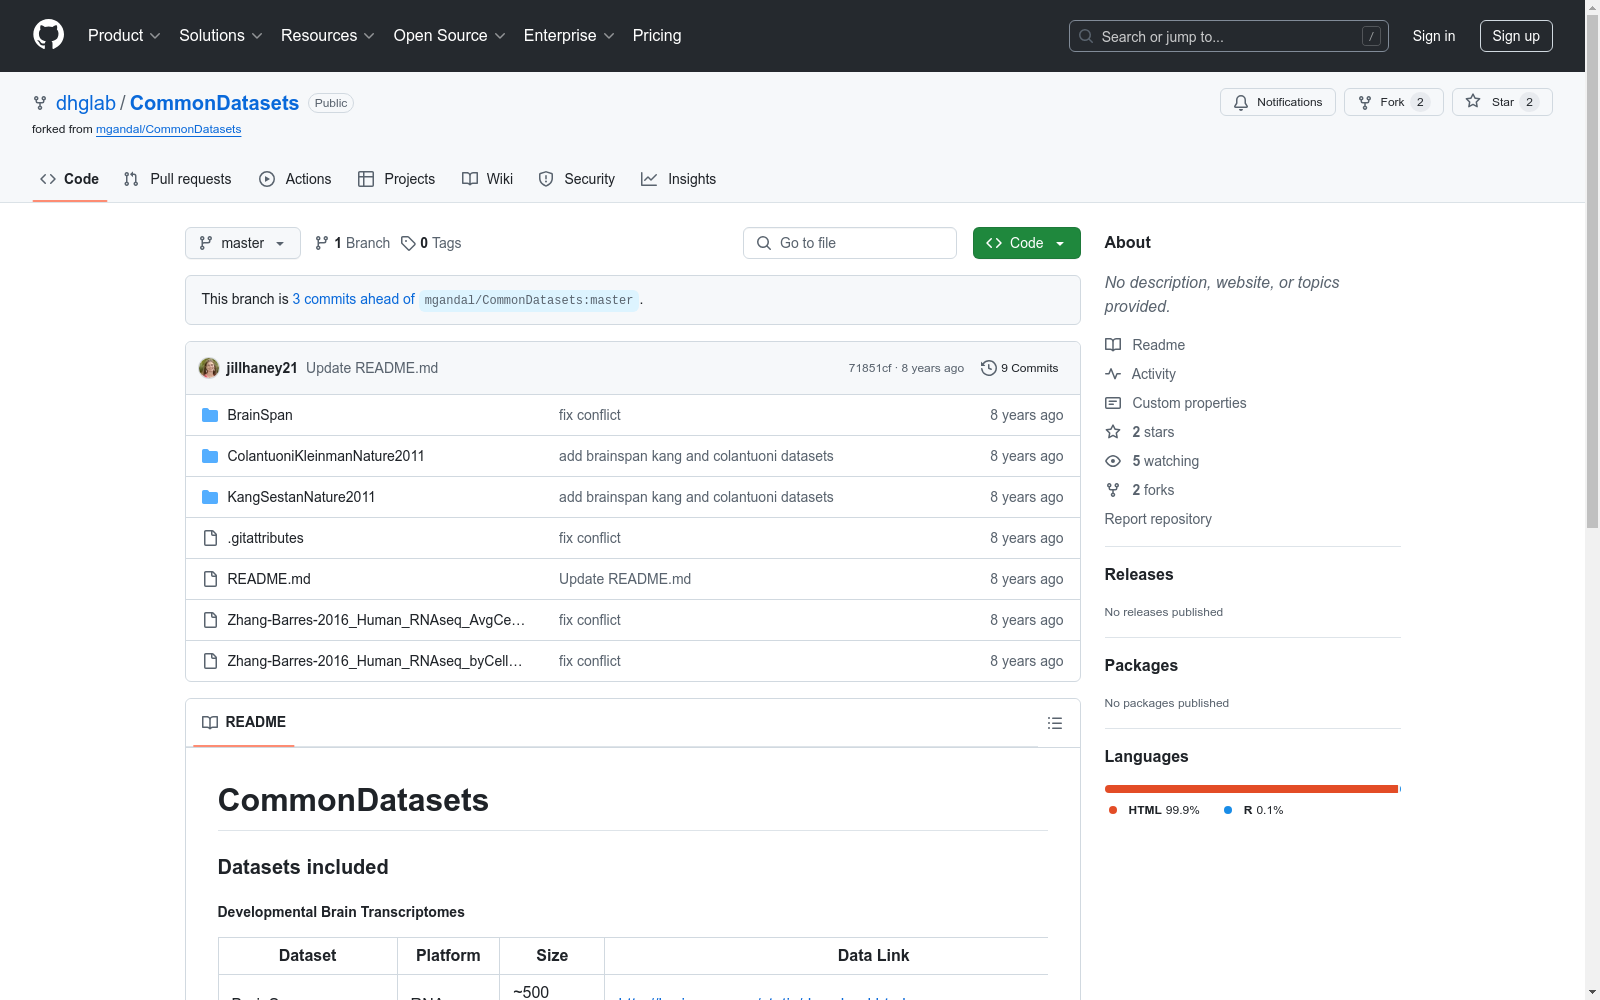The width and height of the screenshot is (1600, 1000).
Task: Expand the Open Source menu
Action: pos(450,36)
